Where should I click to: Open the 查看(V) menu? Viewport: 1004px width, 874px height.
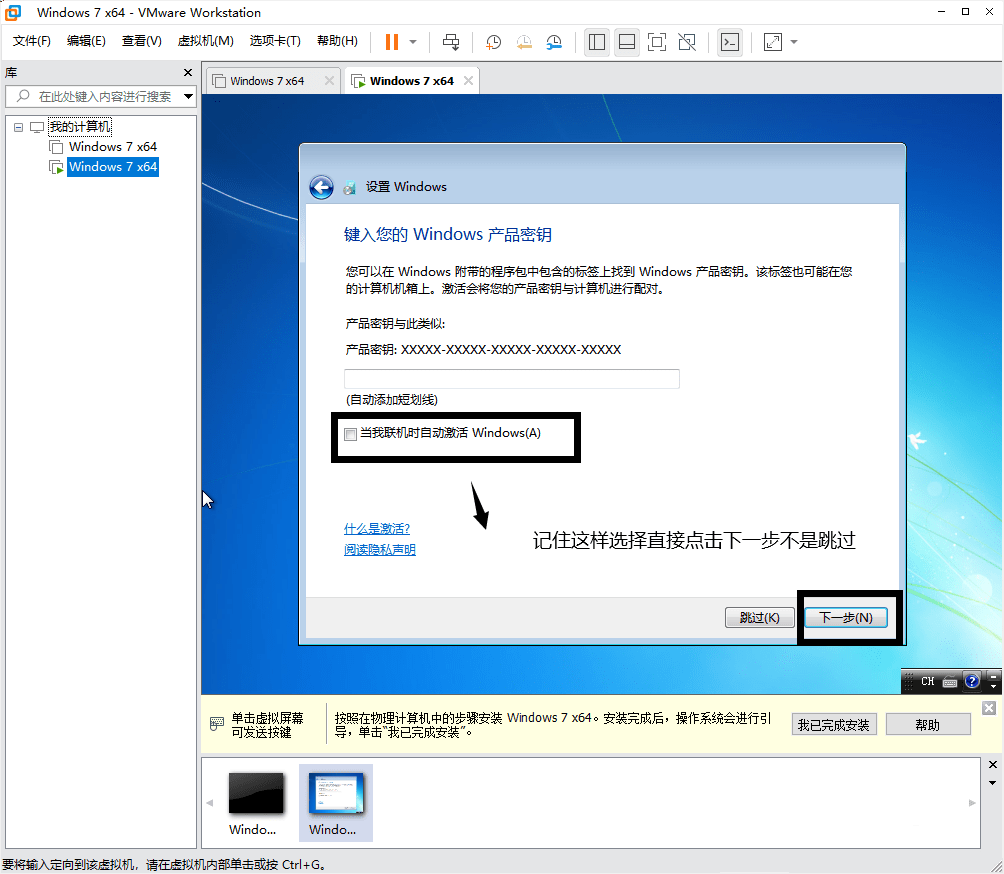coord(142,41)
